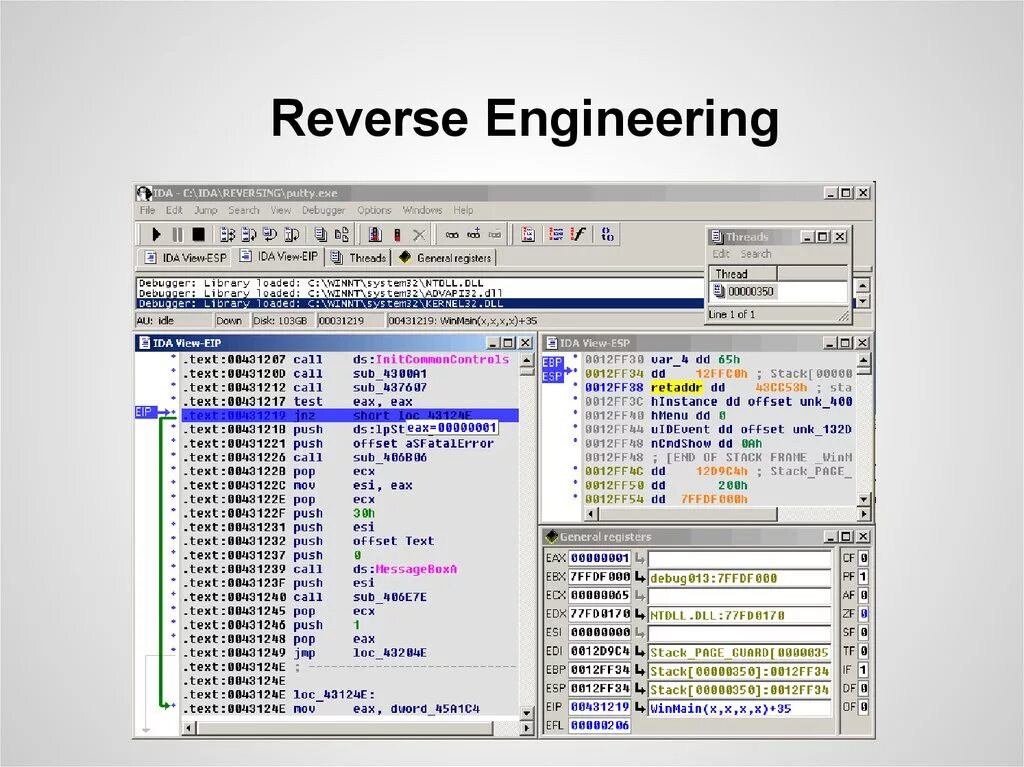Click the WinMain(x,x,x,x)+35 EIP reference
This screenshot has width=1024, height=767.
click(x=739, y=708)
